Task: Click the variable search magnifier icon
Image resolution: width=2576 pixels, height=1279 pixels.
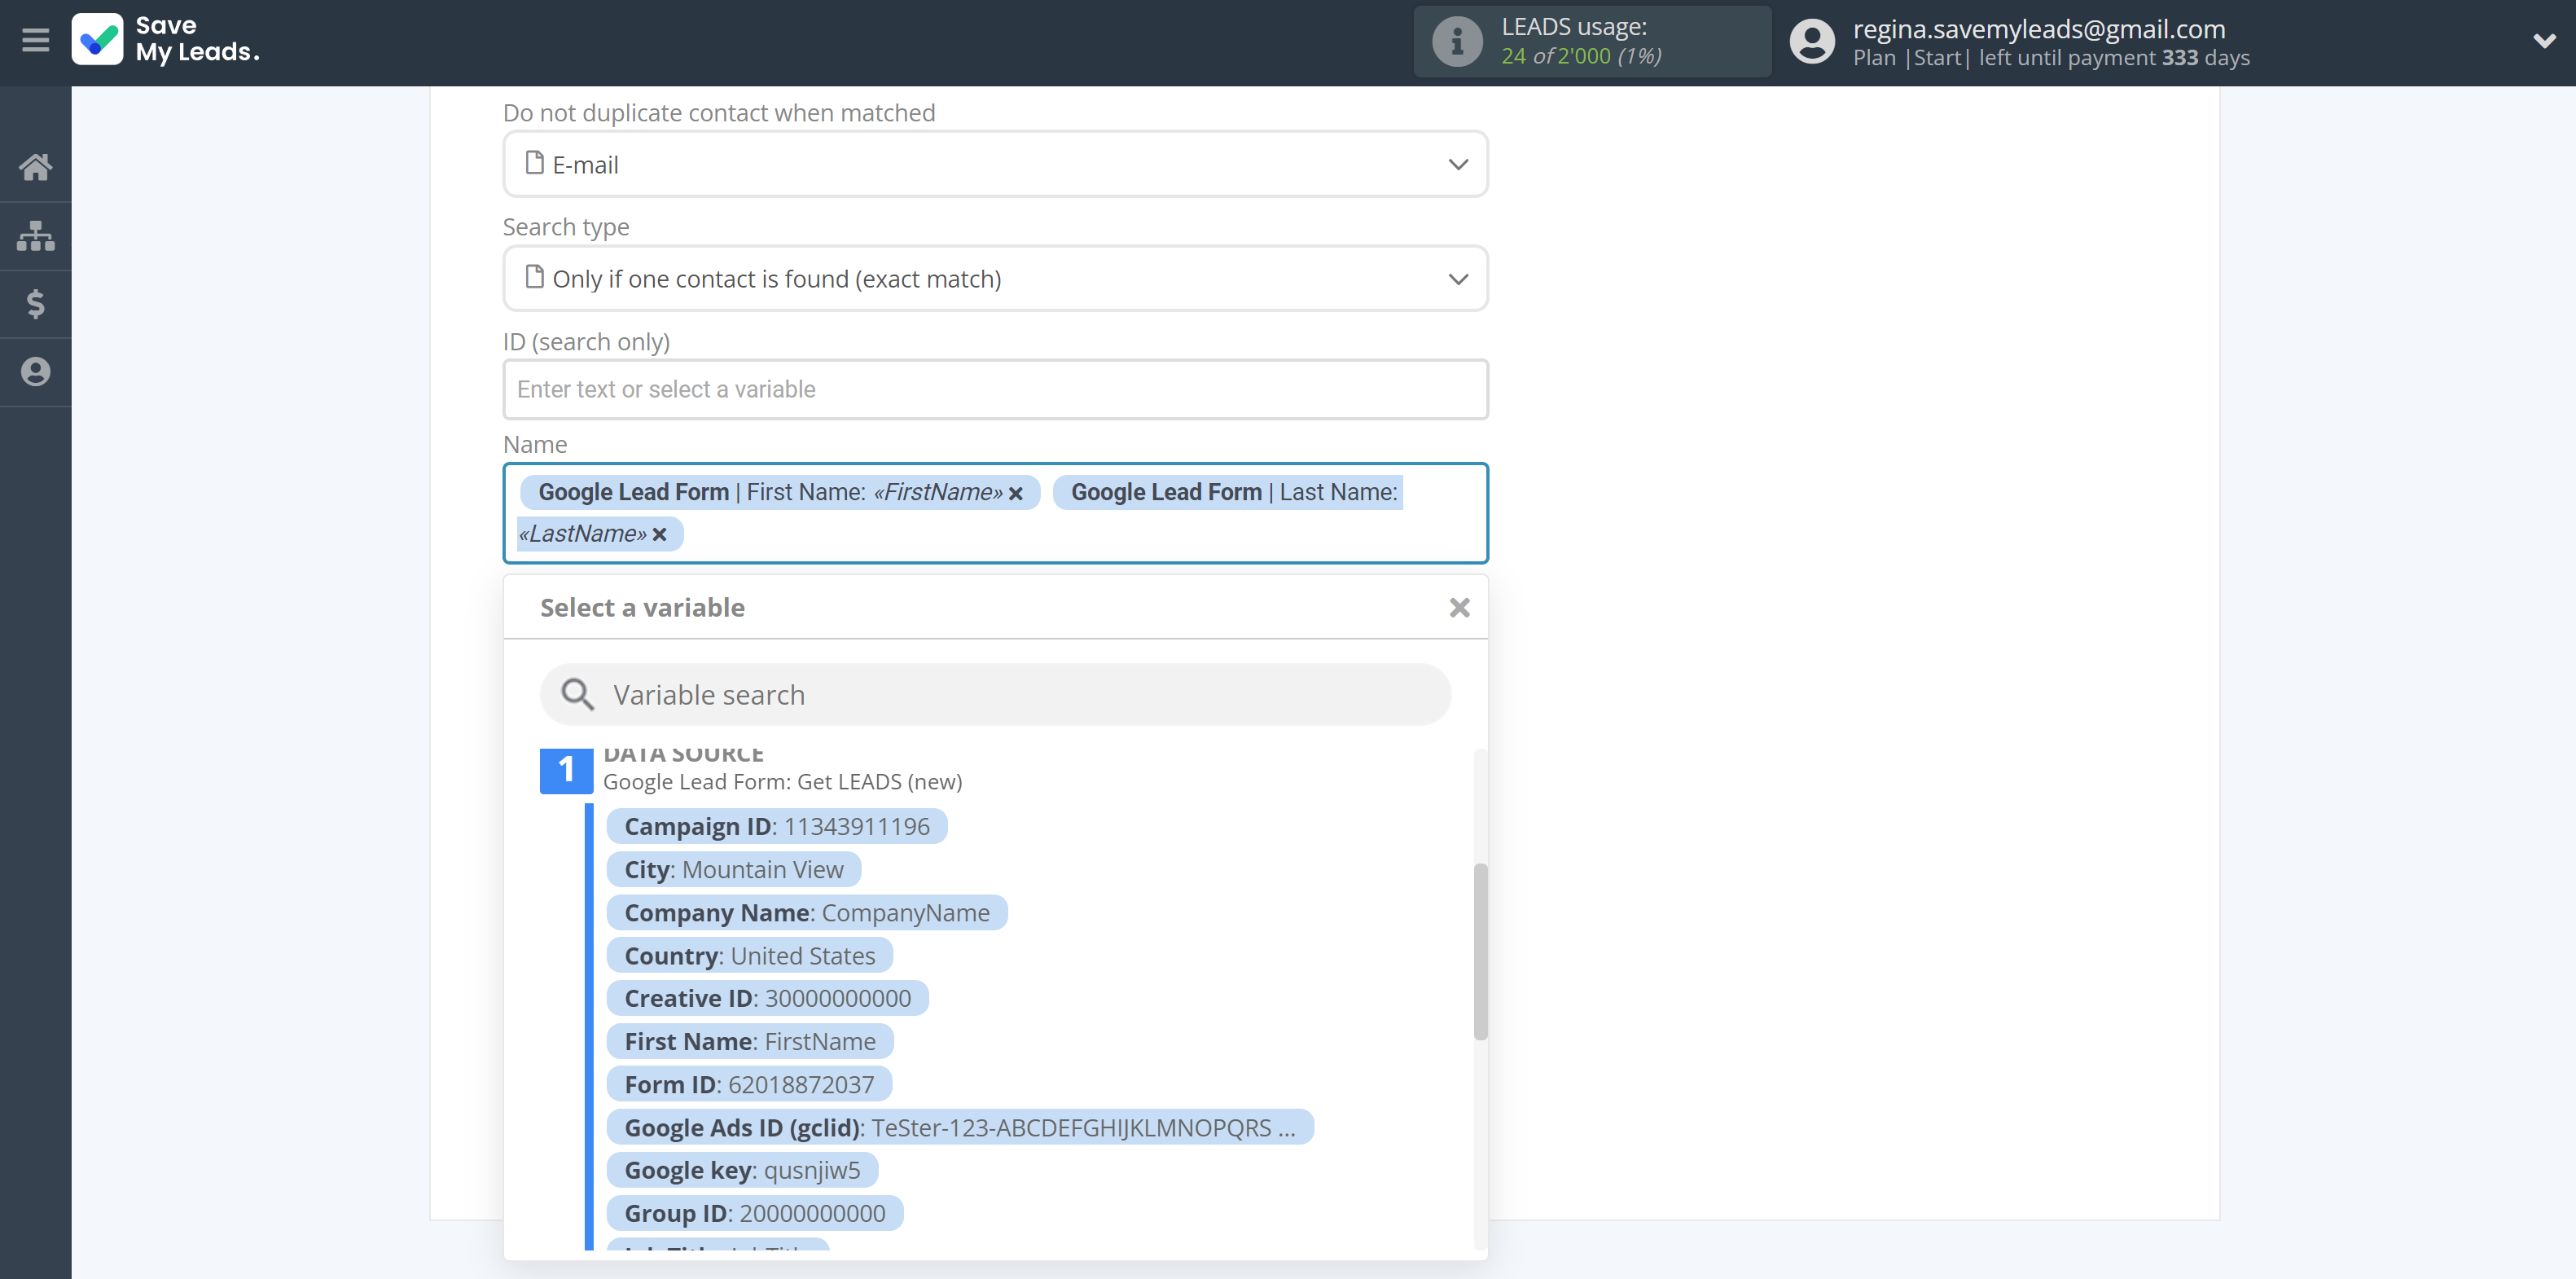Action: pyautogui.click(x=577, y=694)
